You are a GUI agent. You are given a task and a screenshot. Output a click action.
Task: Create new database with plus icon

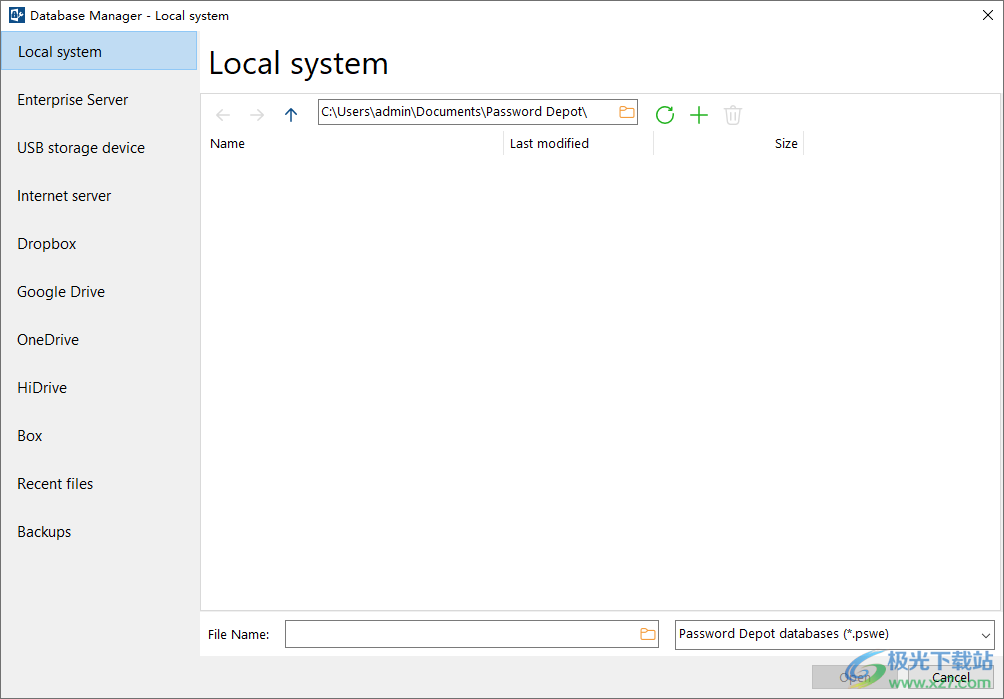coord(699,115)
